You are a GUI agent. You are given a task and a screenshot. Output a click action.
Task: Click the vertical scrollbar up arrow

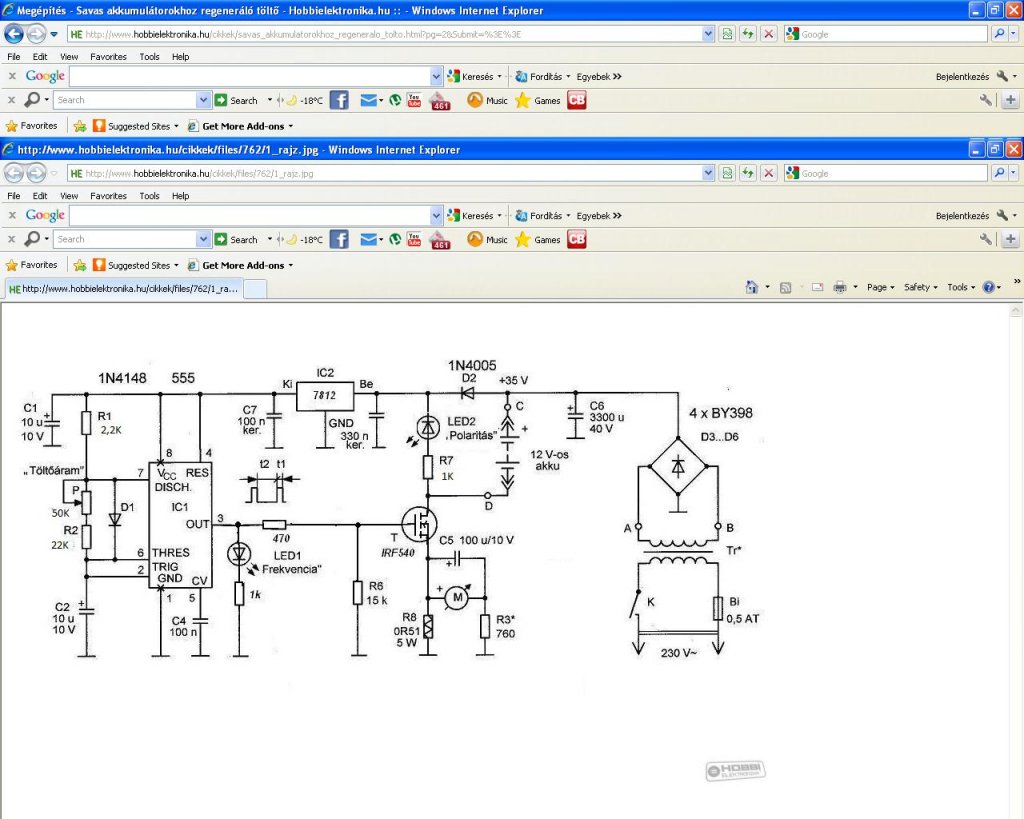pos(1016,310)
